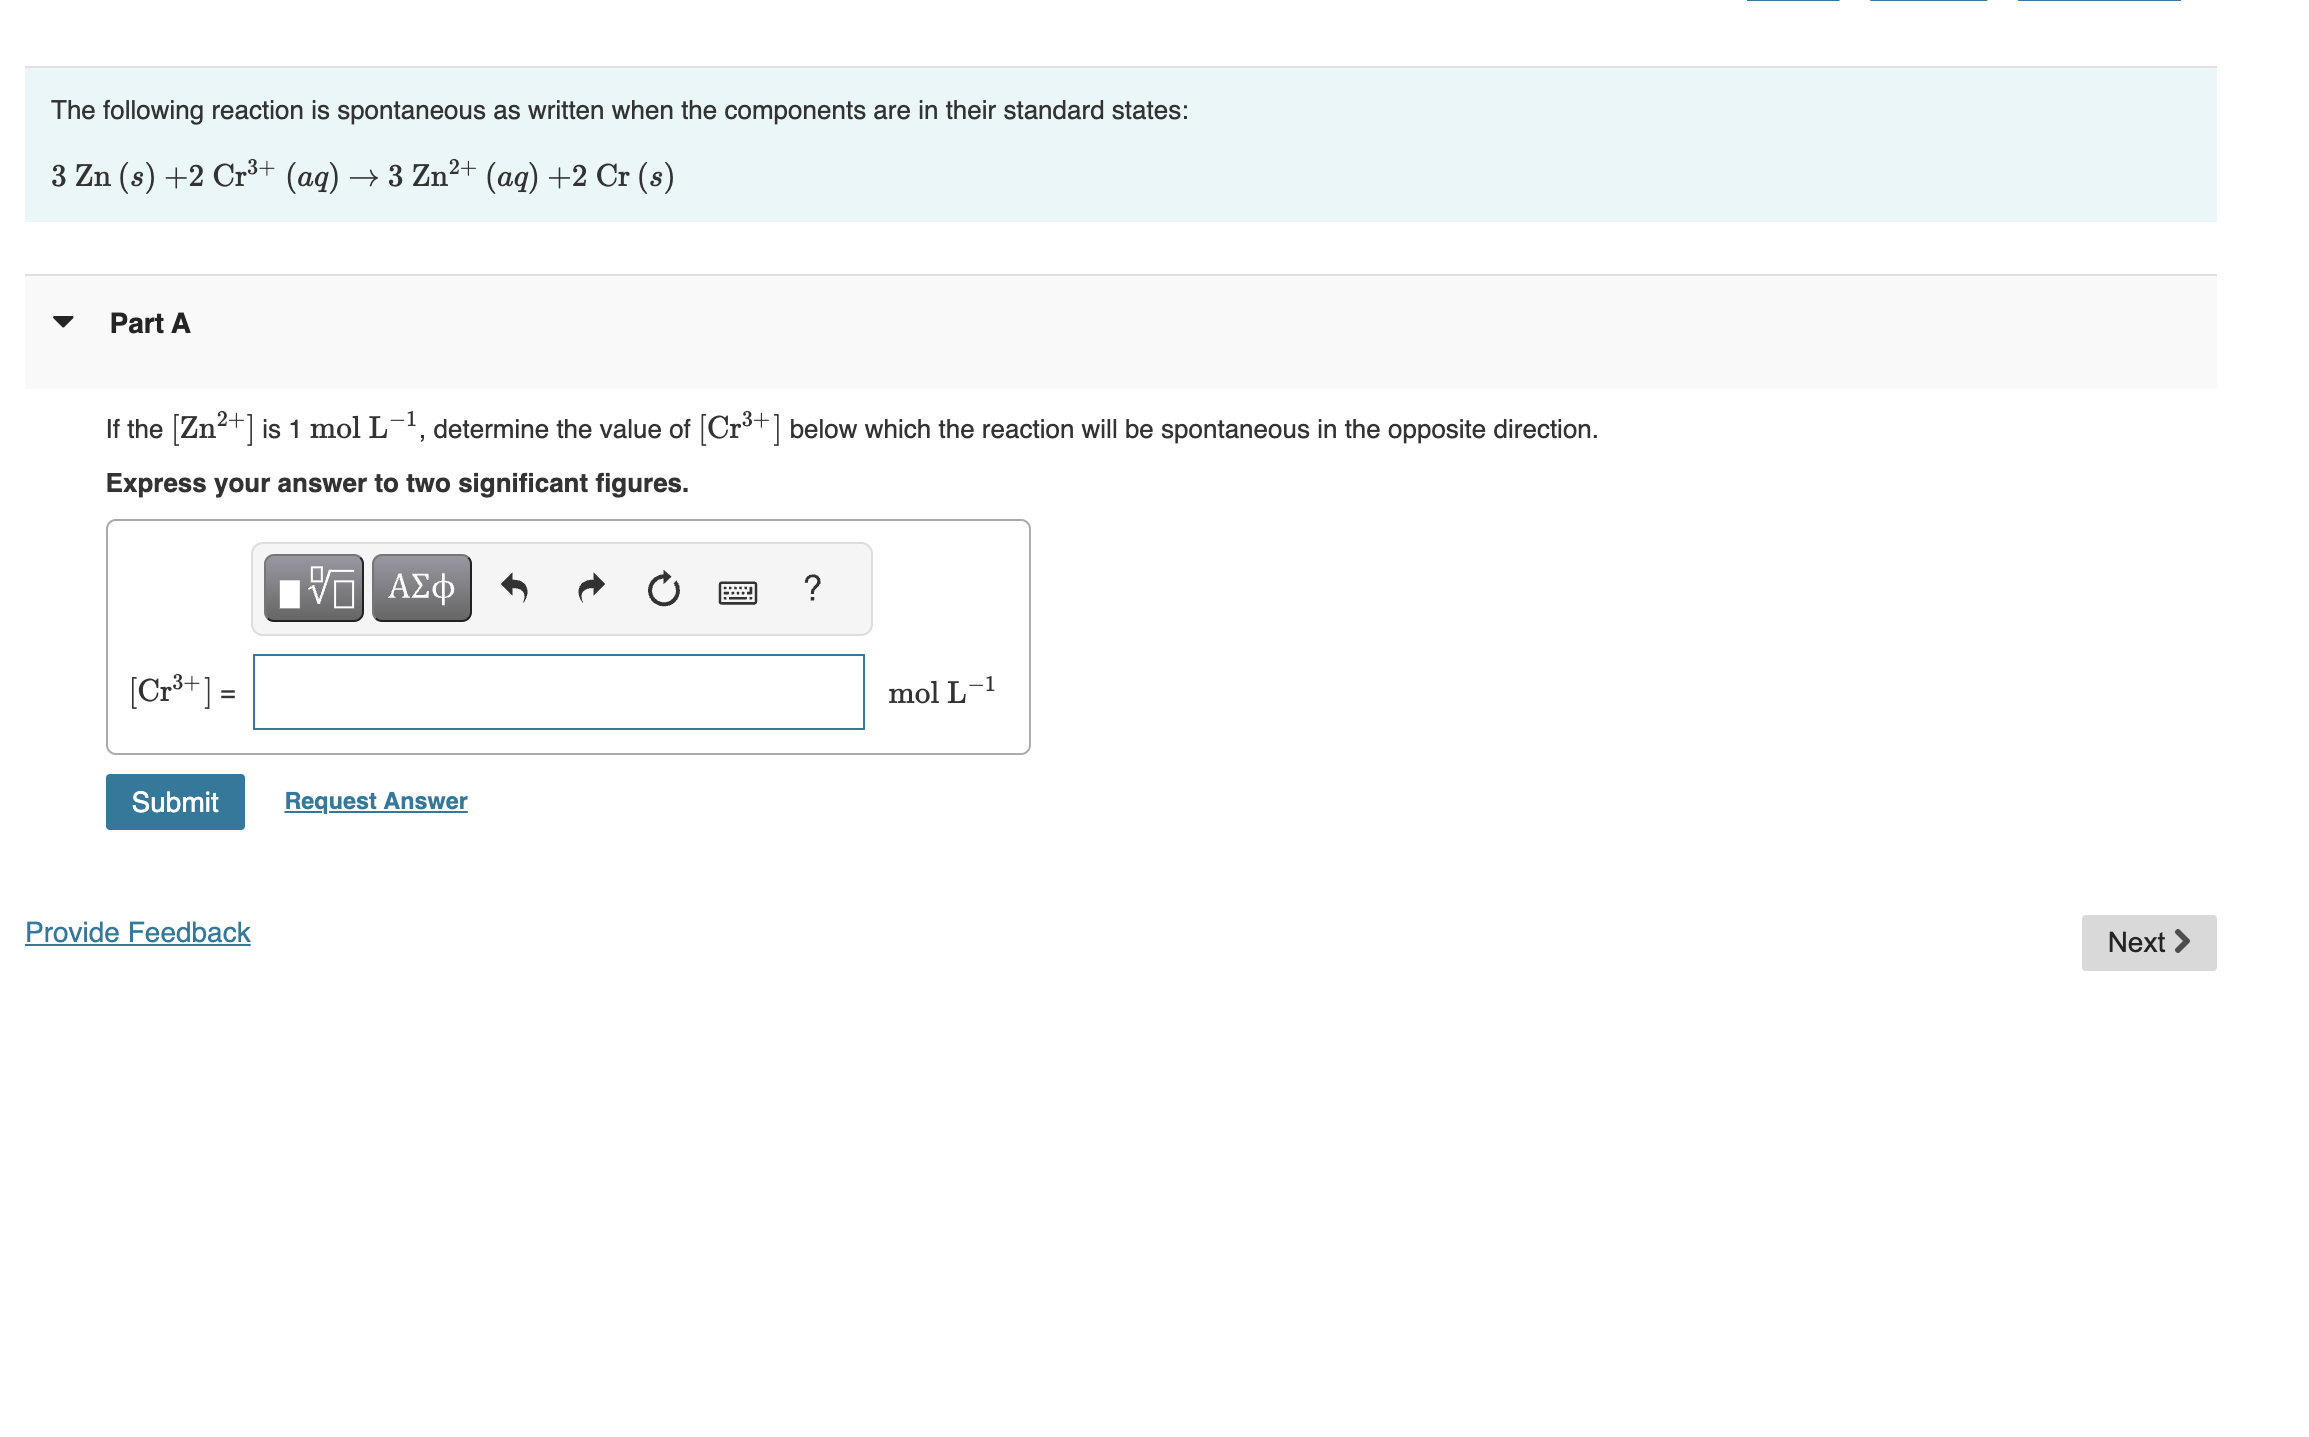
Task: Open Provide Feedback link
Action: coord(137,931)
